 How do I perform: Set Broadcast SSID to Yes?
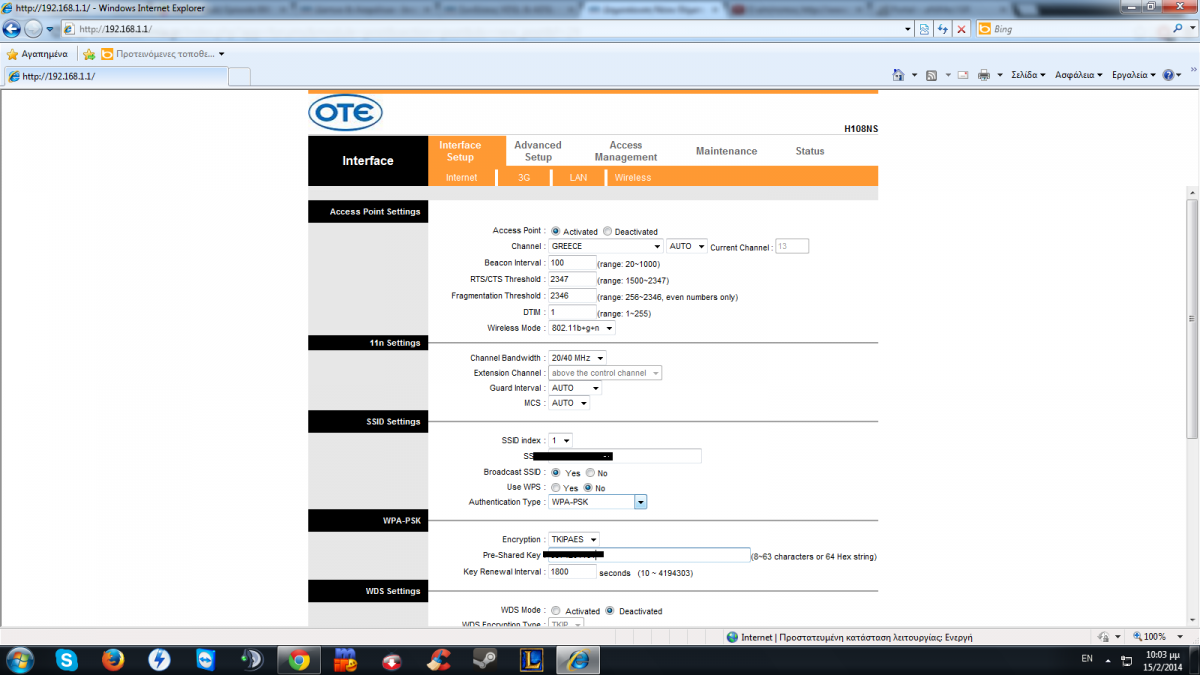(556, 473)
